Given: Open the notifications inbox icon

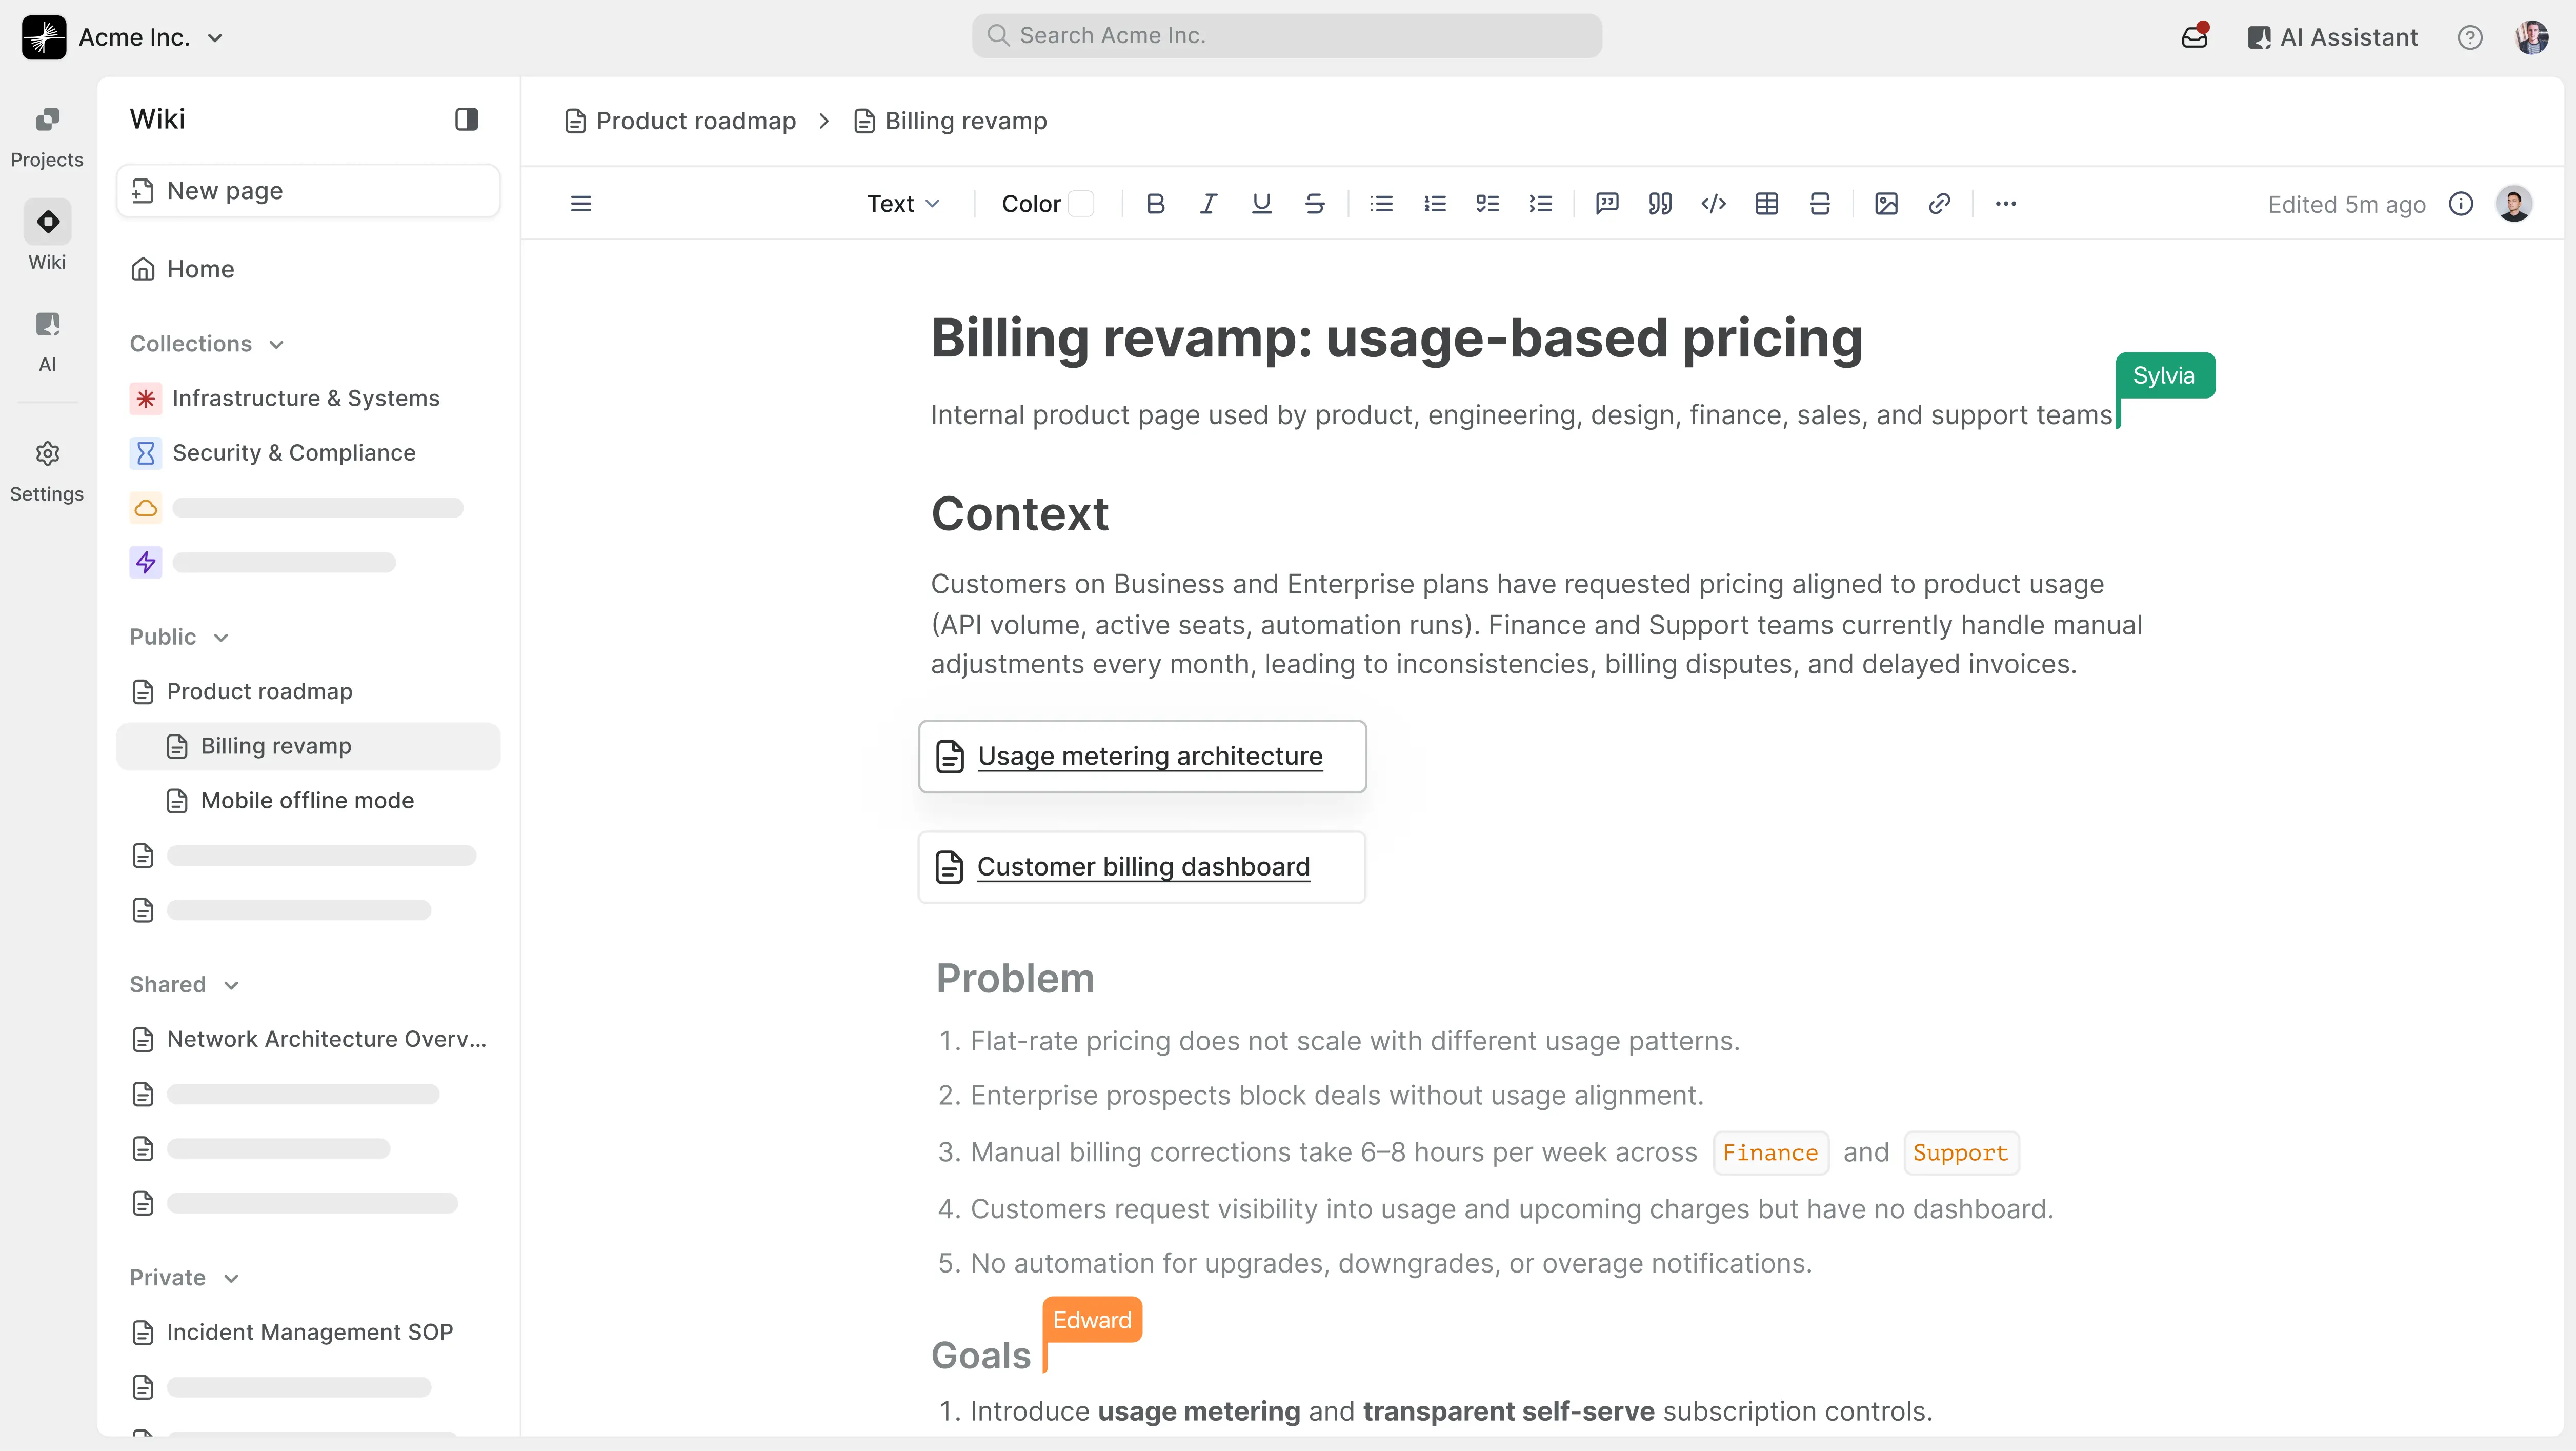Looking at the screenshot, I should 2194,37.
